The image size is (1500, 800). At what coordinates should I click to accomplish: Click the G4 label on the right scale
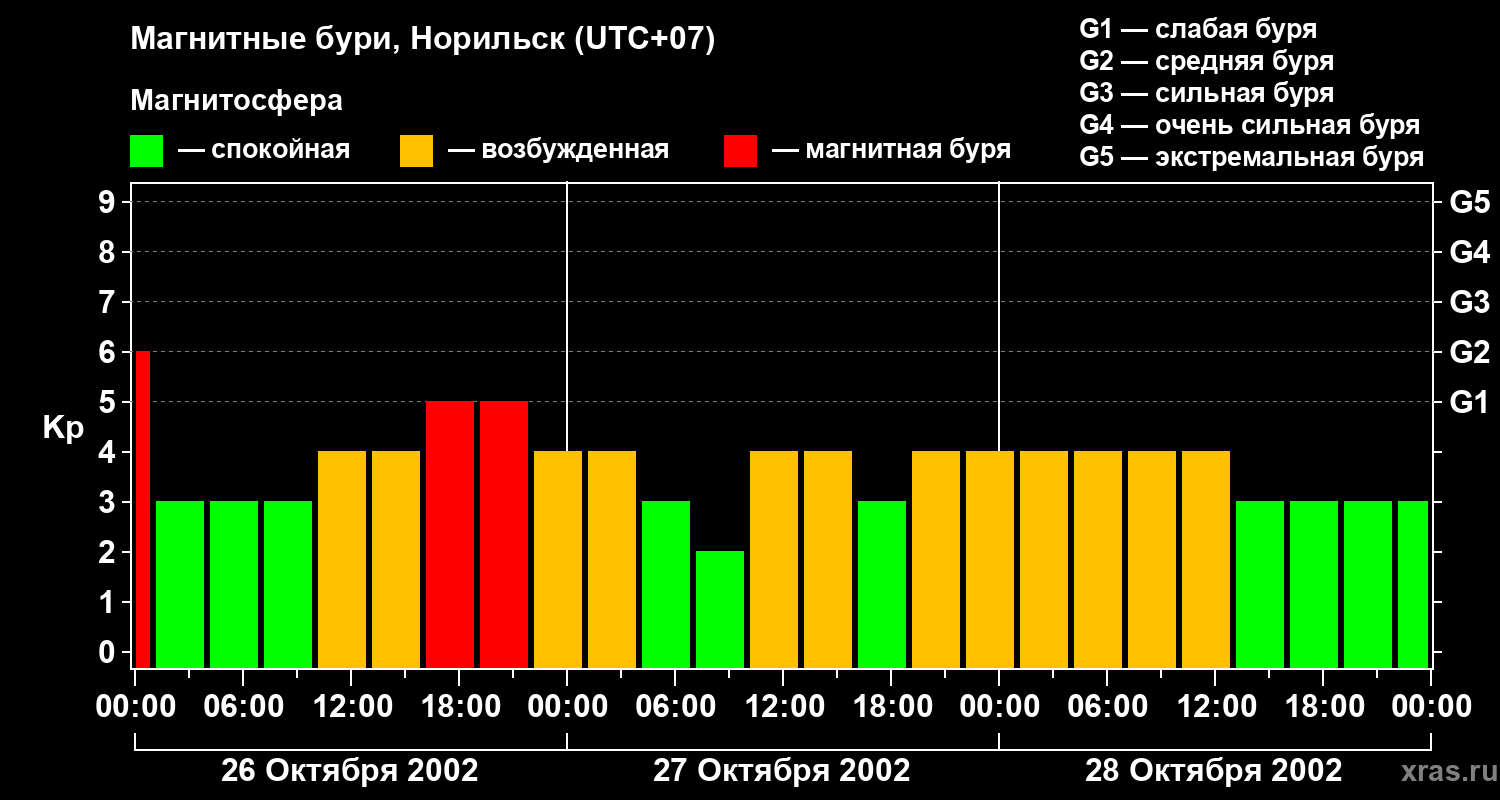[x=1470, y=252]
